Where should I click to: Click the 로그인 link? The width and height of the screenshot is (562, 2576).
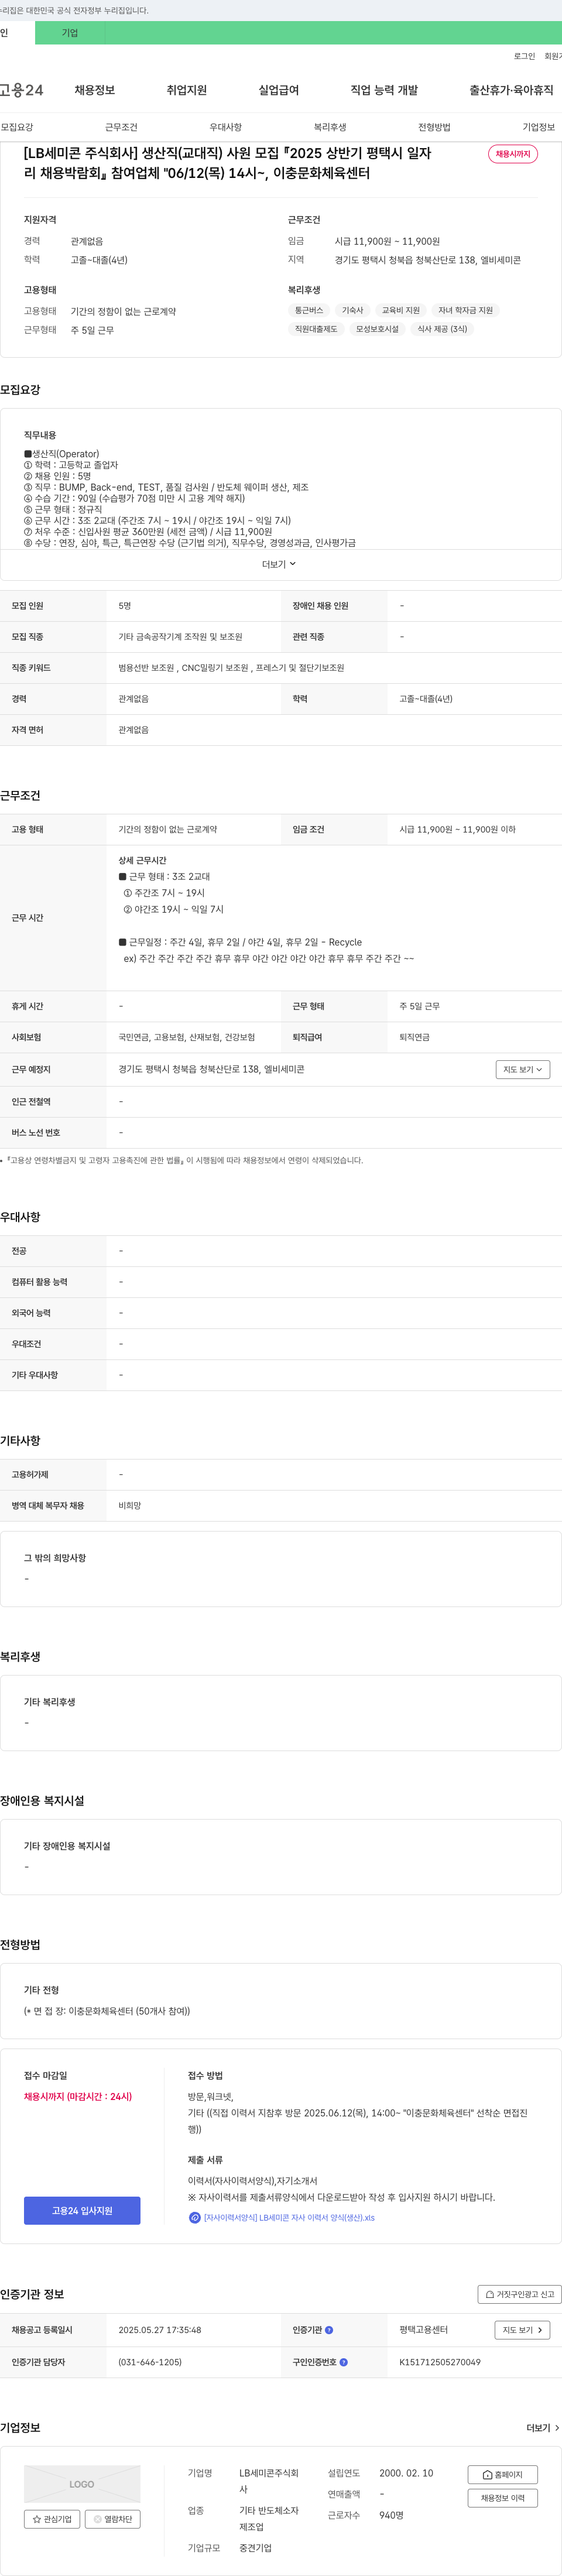click(x=524, y=56)
